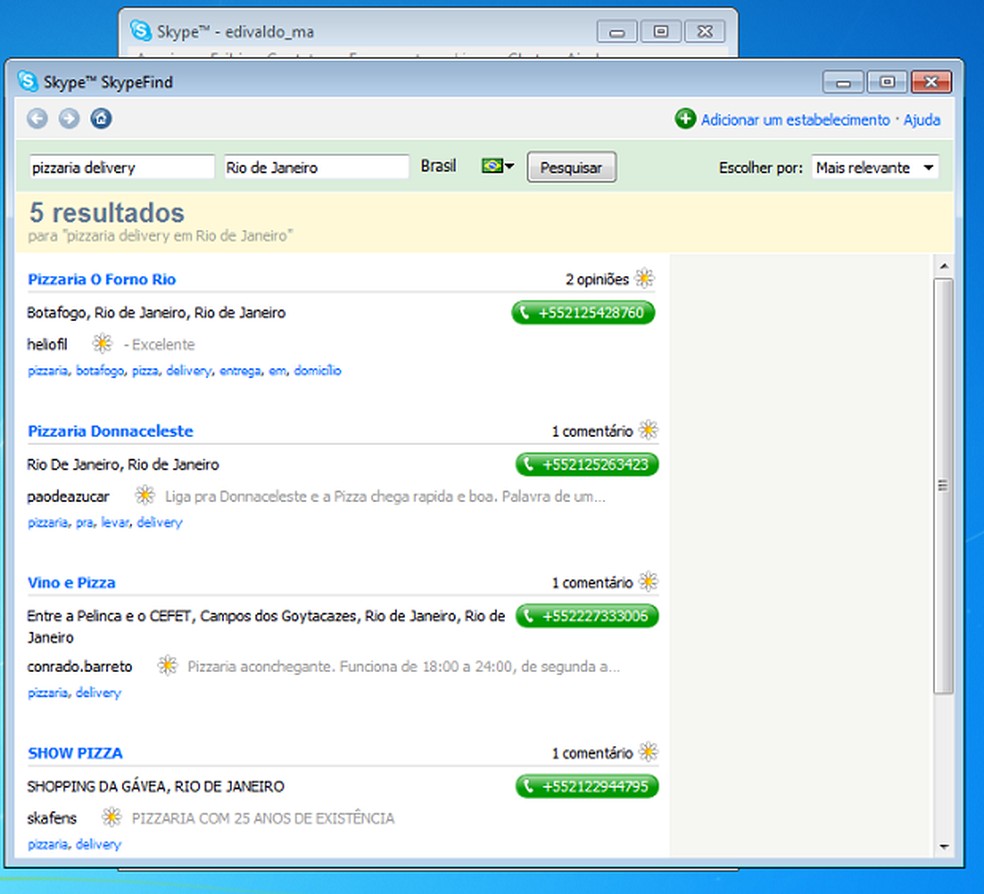This screenshot has width=984, height=894.
Task: Click reviewer name paodeazucar
Action: tap(68, 496)
